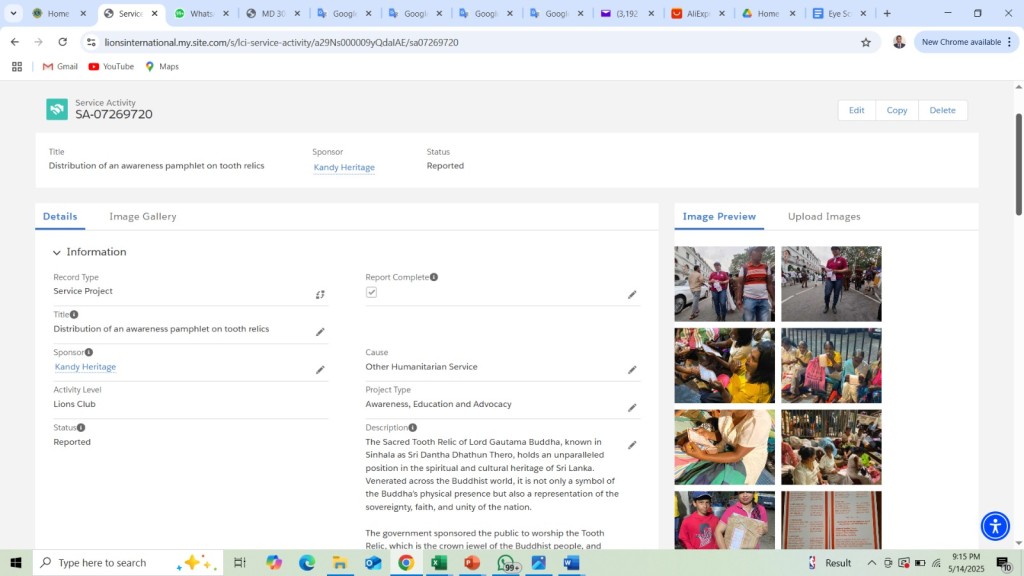Click the page vertical scrollbar thumb
The height and width of the screenshot is (576, 1024).
point(1018,164)
